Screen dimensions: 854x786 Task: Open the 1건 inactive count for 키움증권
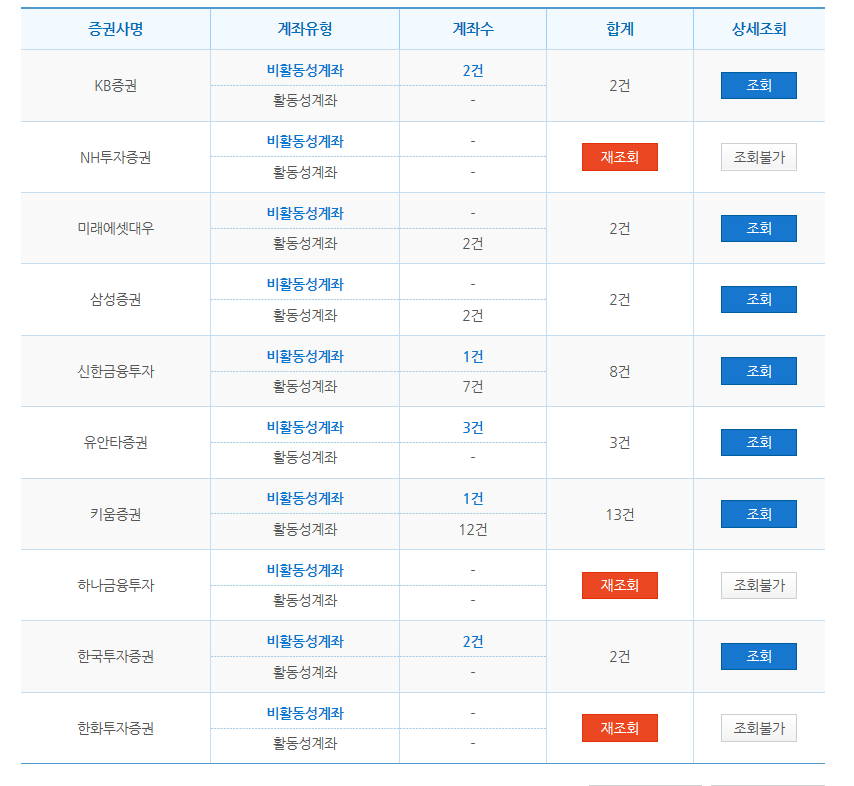(472, 497)
